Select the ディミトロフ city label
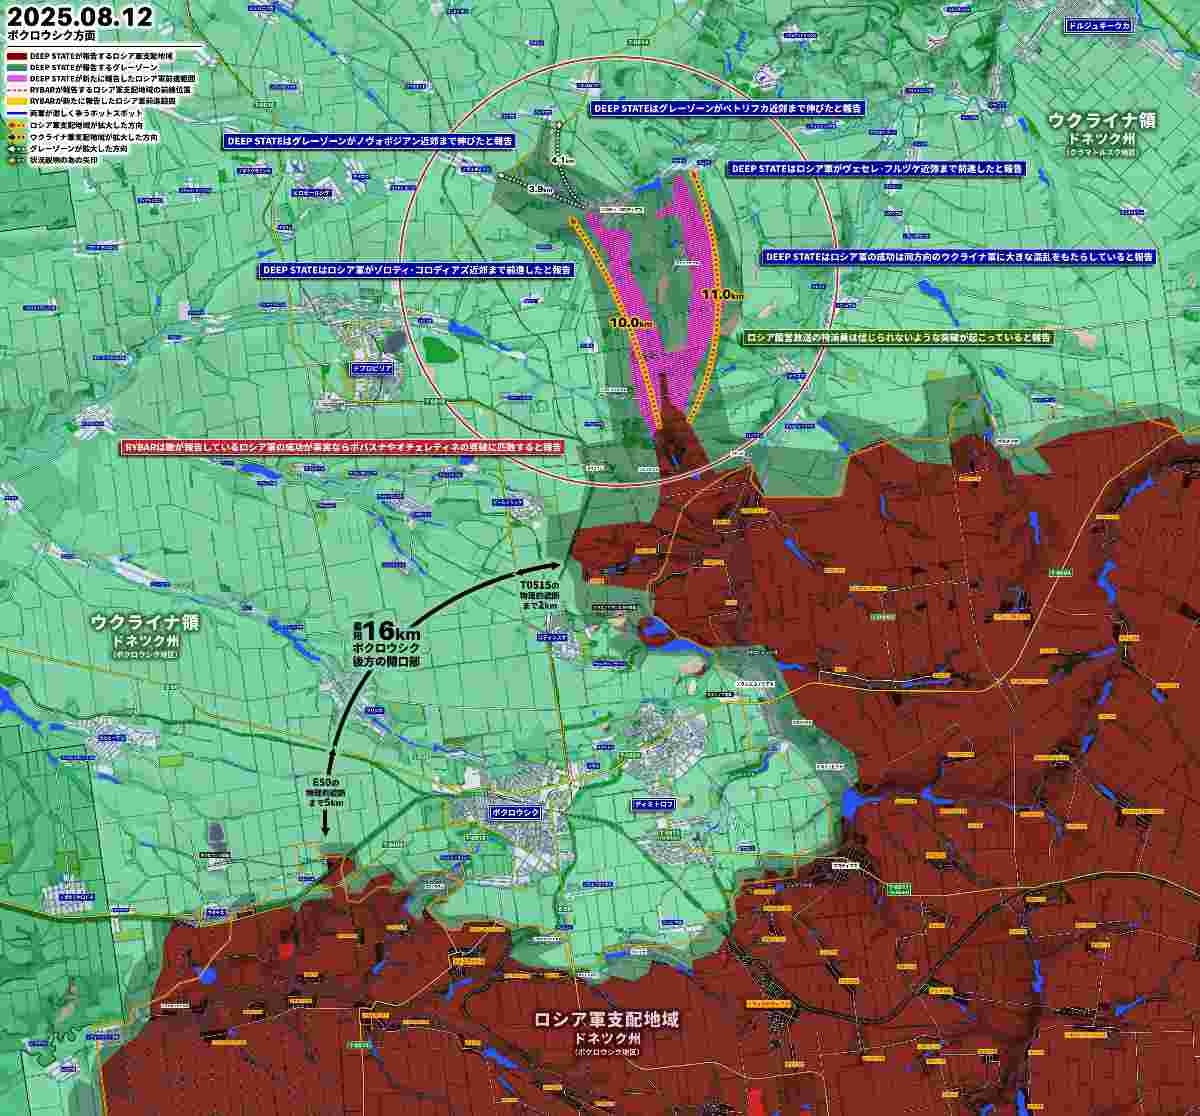 tap(654, 804)
